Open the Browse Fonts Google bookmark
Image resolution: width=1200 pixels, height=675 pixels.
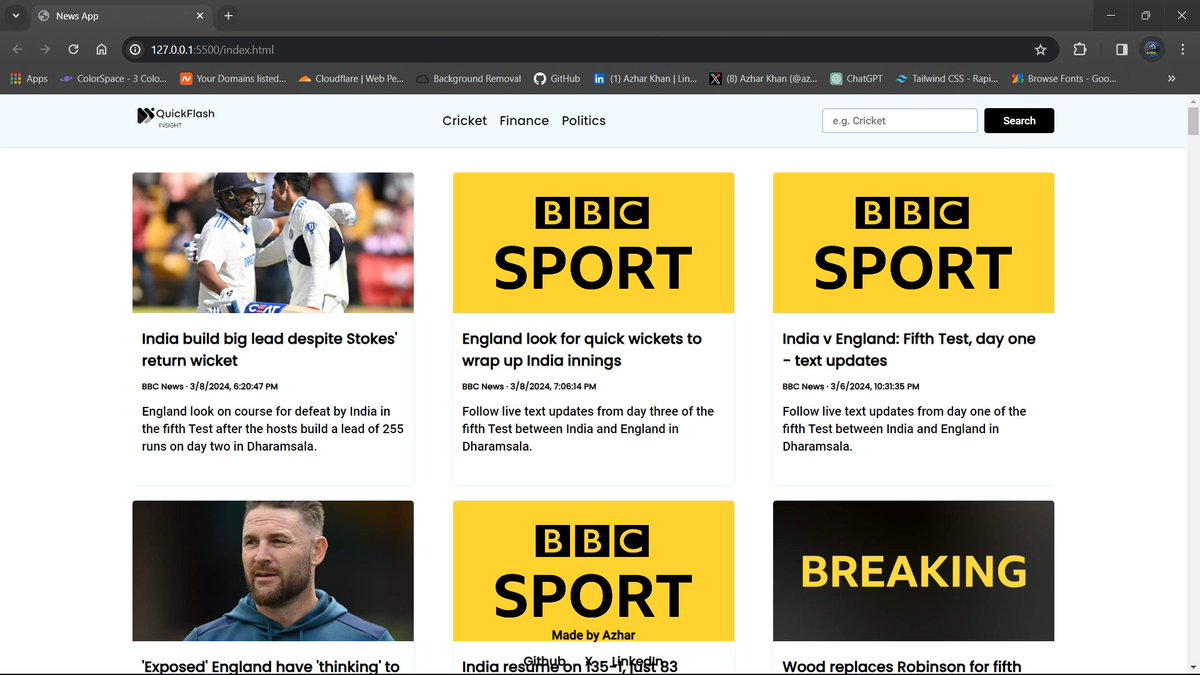(1064, 78)
